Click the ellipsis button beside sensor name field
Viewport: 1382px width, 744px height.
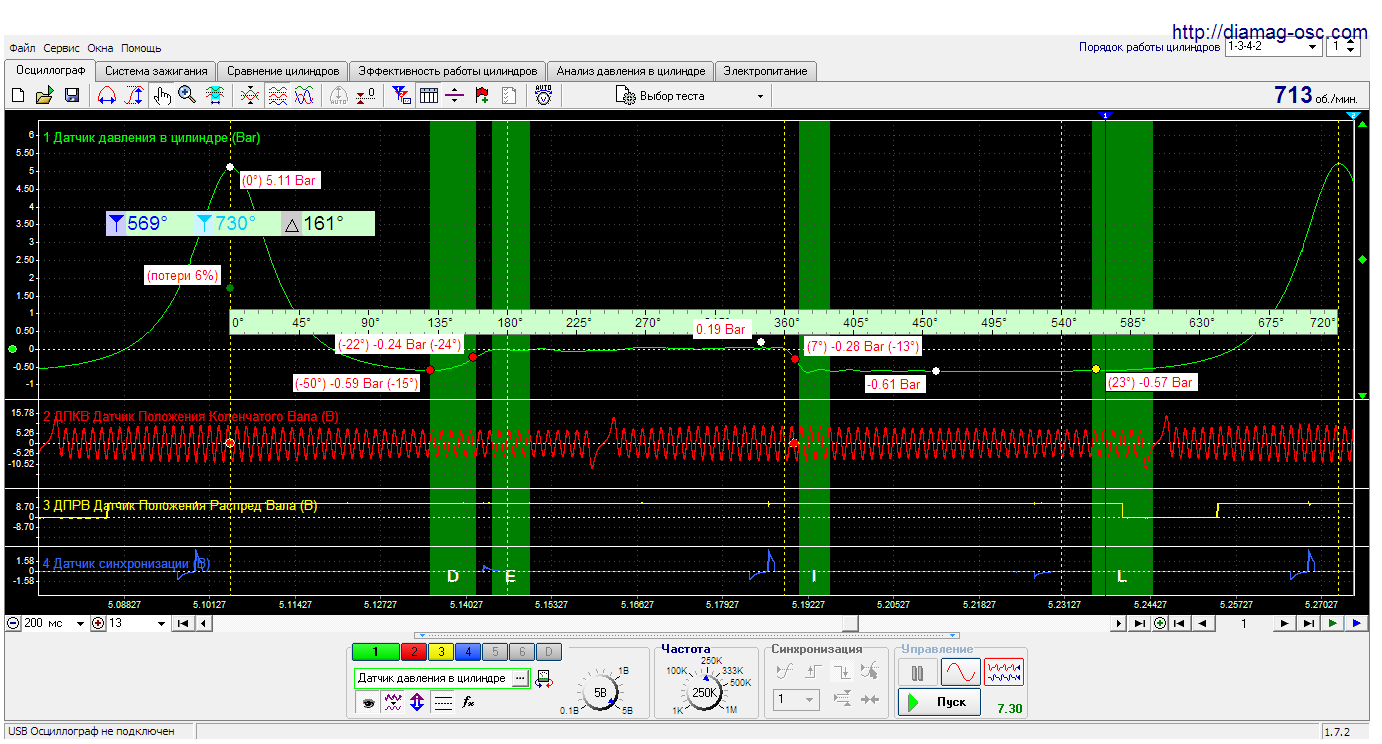pyautogui.click(x=520, y=678)
